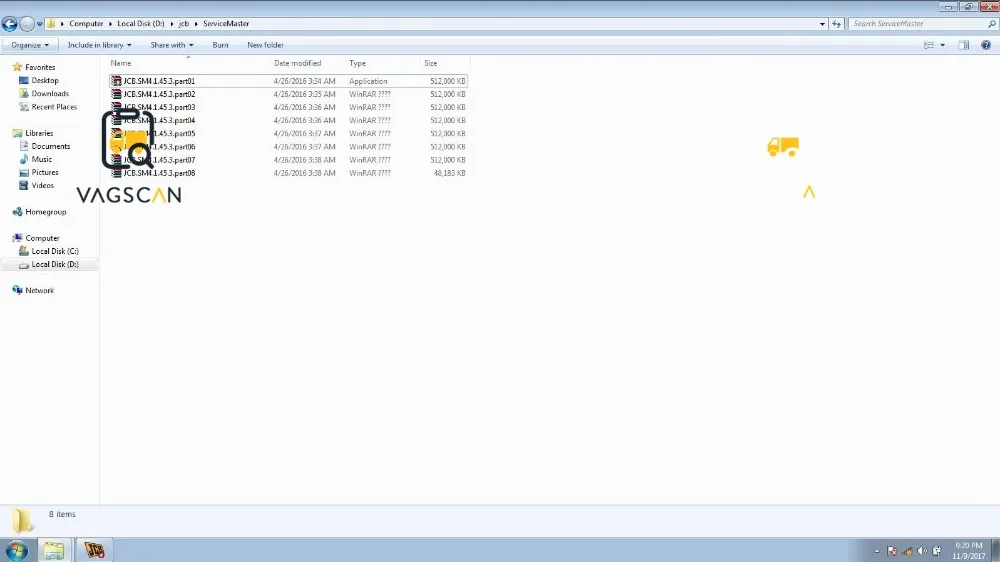The height and width of the screenshot is (562, 1000).
Task: Open the view options dropdown arrow
Action: 943,45
